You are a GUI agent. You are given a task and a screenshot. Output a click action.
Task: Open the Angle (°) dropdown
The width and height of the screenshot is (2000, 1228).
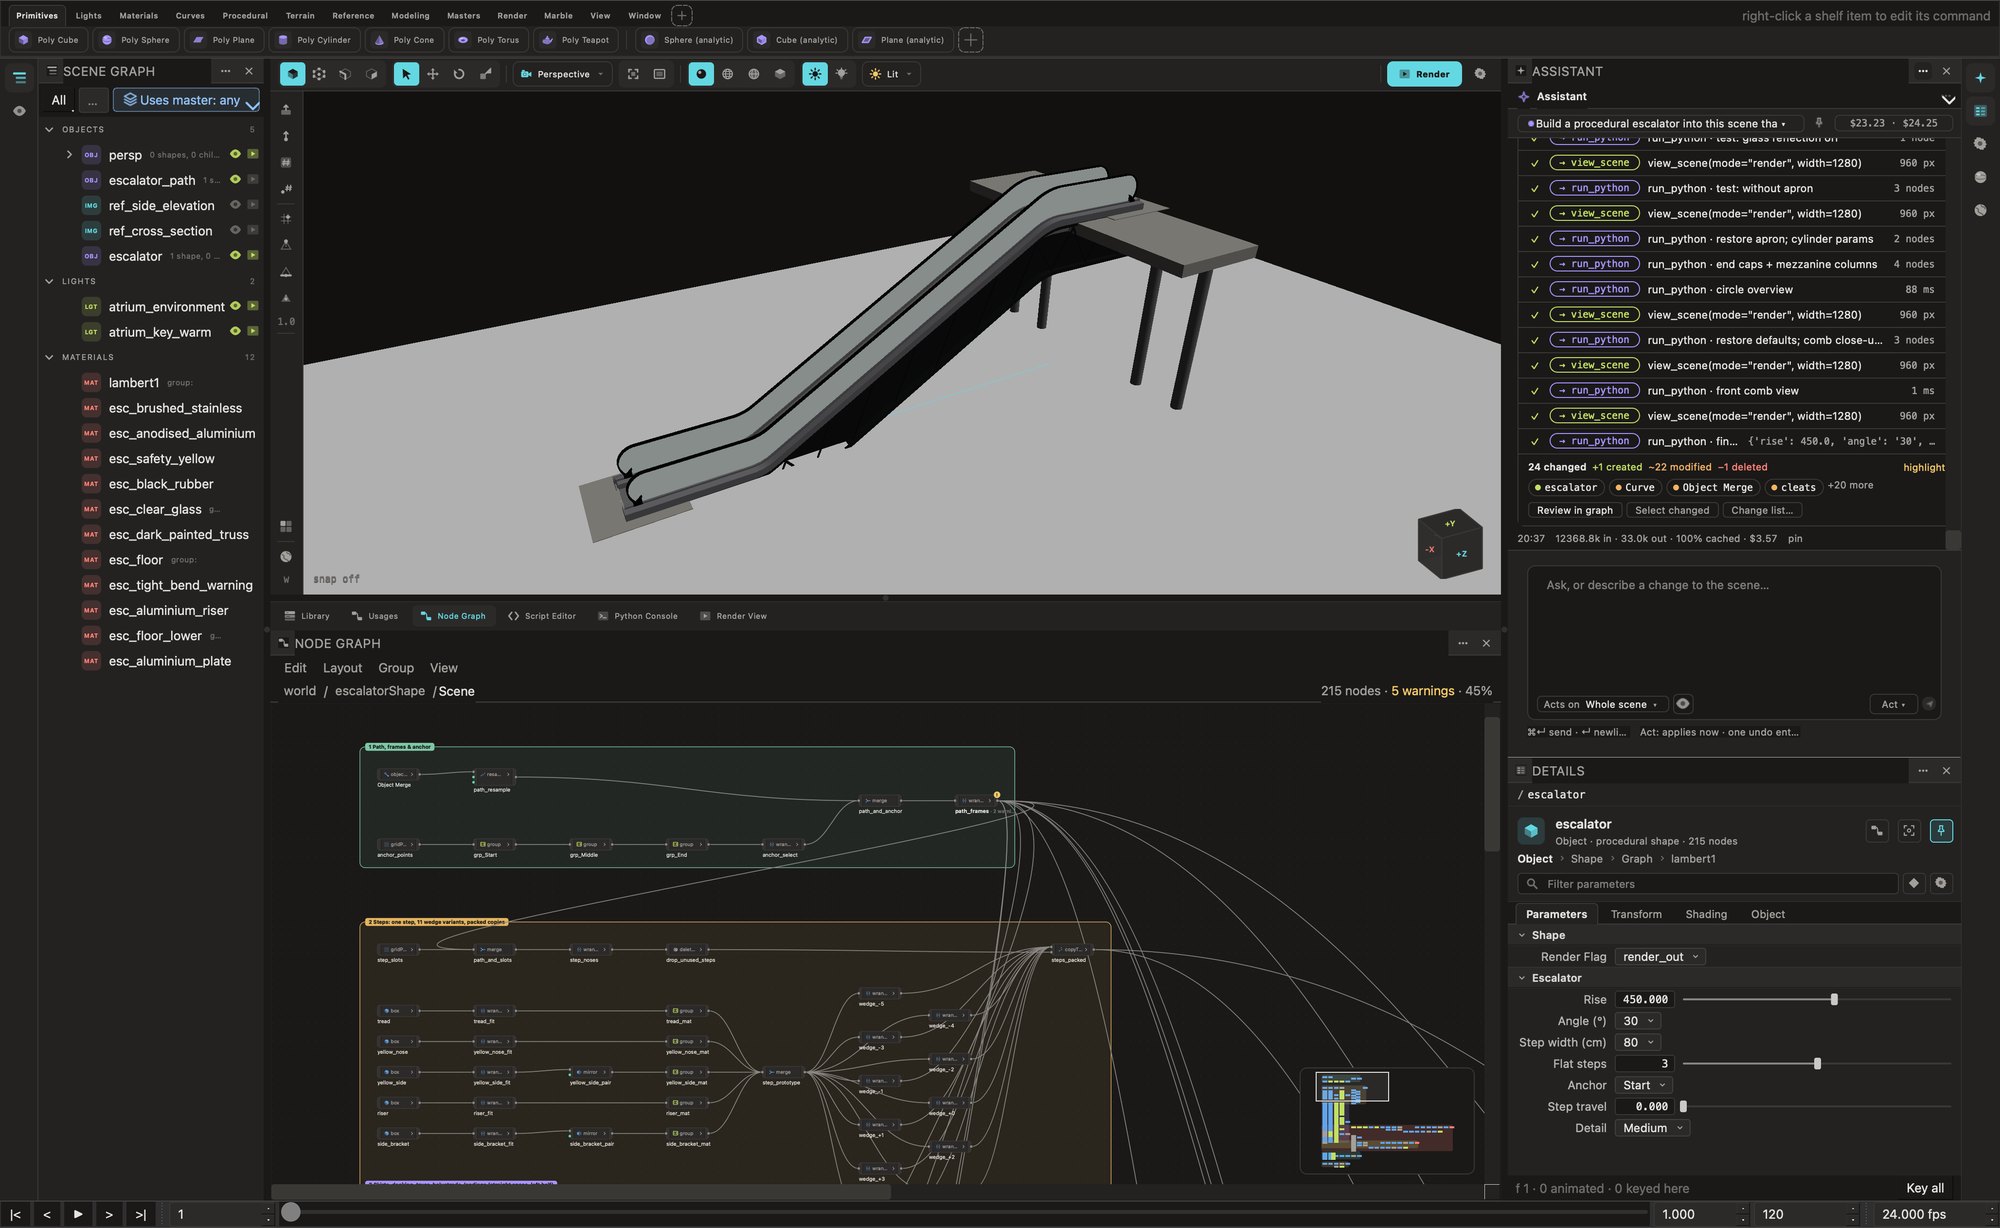(1639, 1021)
